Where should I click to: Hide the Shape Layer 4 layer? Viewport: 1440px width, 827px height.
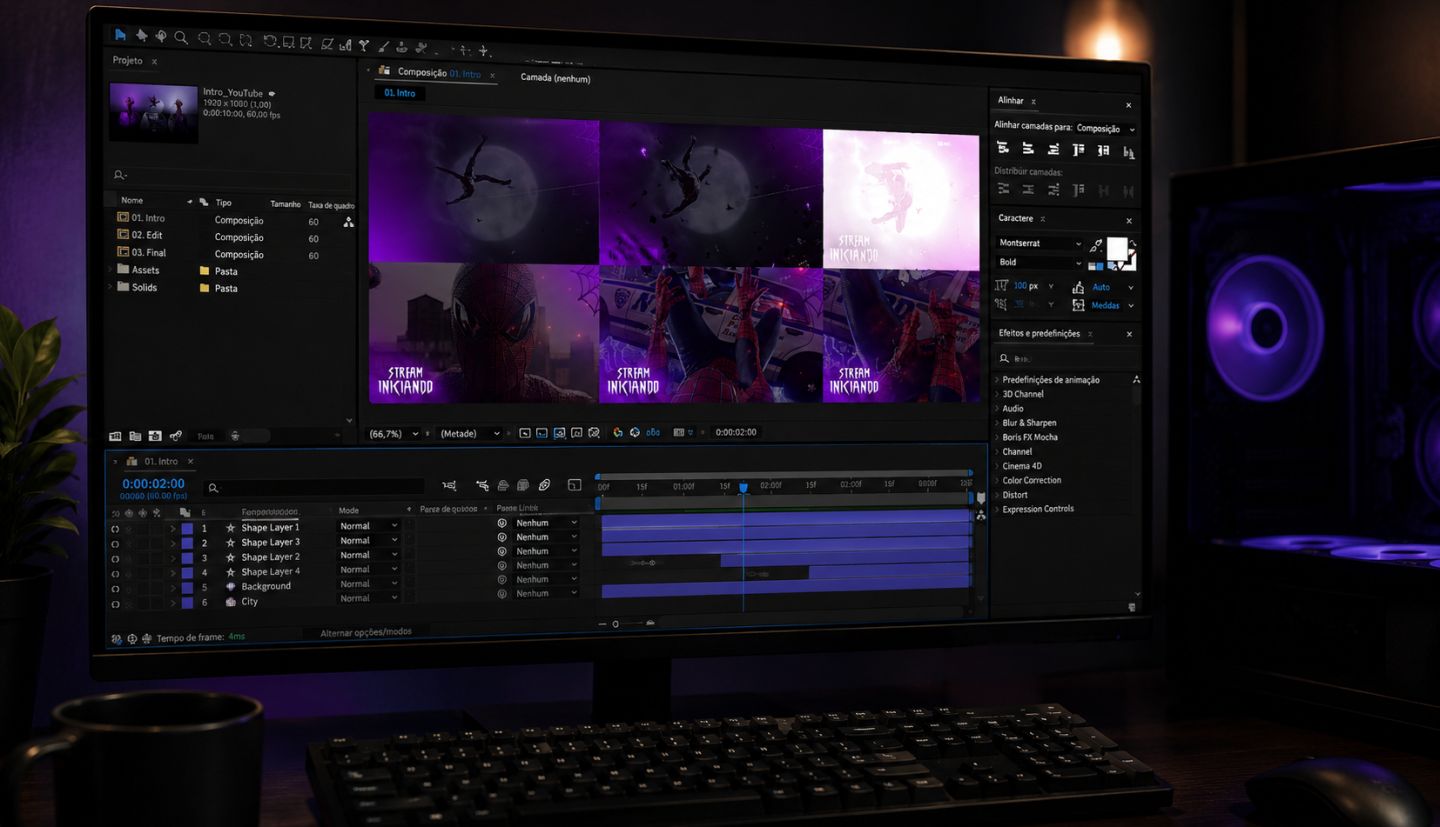pyautogui.click(x=115, y=574)
